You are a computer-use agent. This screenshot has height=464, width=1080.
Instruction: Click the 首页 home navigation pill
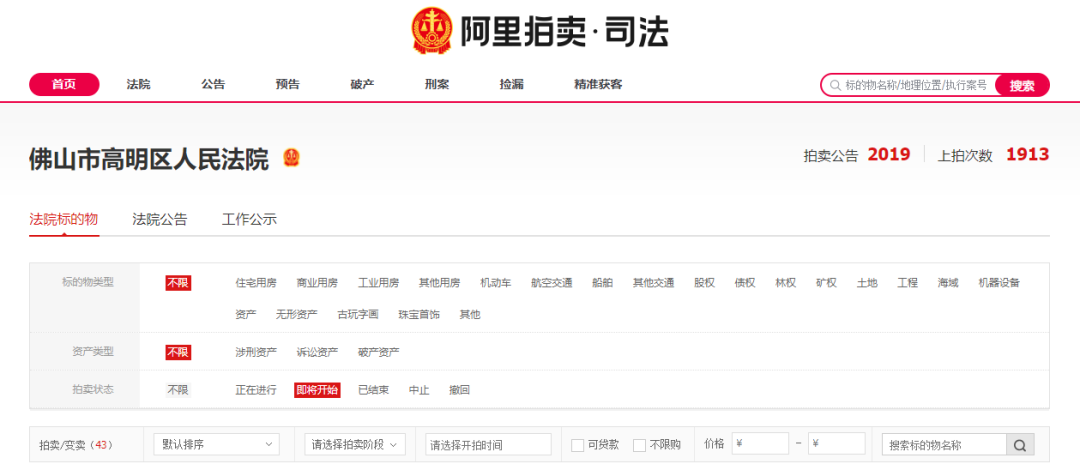pyautogui.click(x=64, y=84)
